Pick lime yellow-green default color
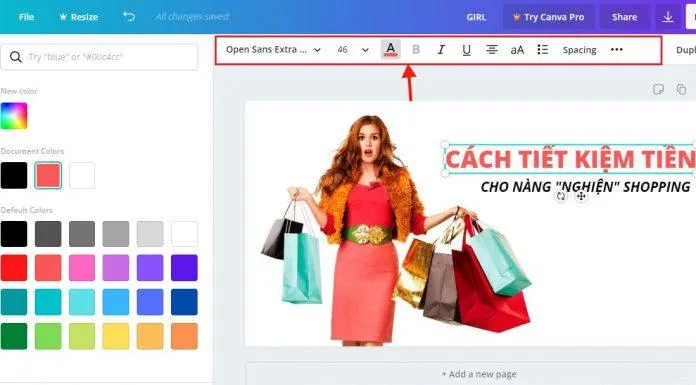696x385 pixels. tap(82, 336)
